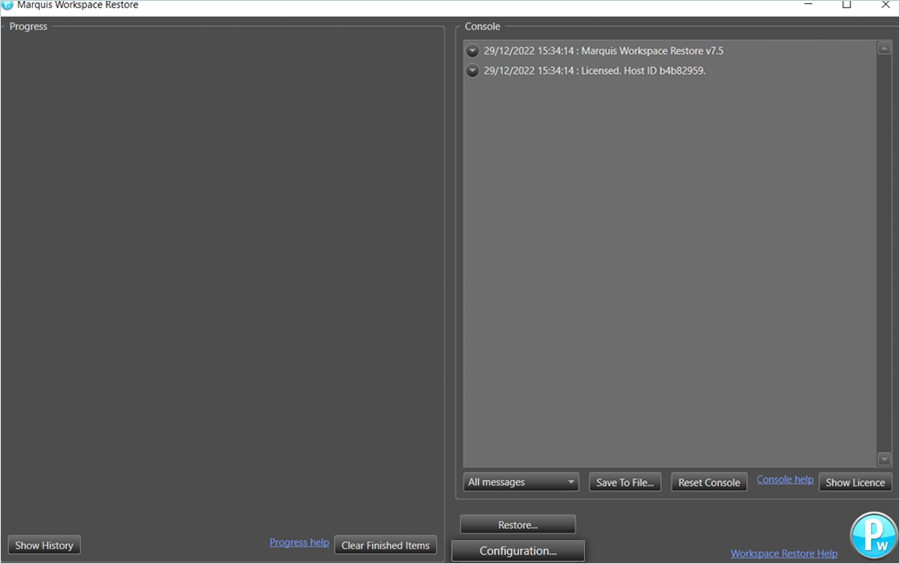This screenshot has height=564, width=900.
Task: Click console scrollbar down arrow
Action: pyautogui.click(x=884, y=458)
